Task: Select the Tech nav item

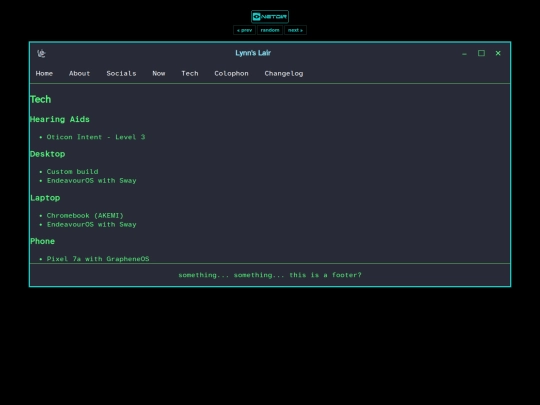Action: click(190, 73)
